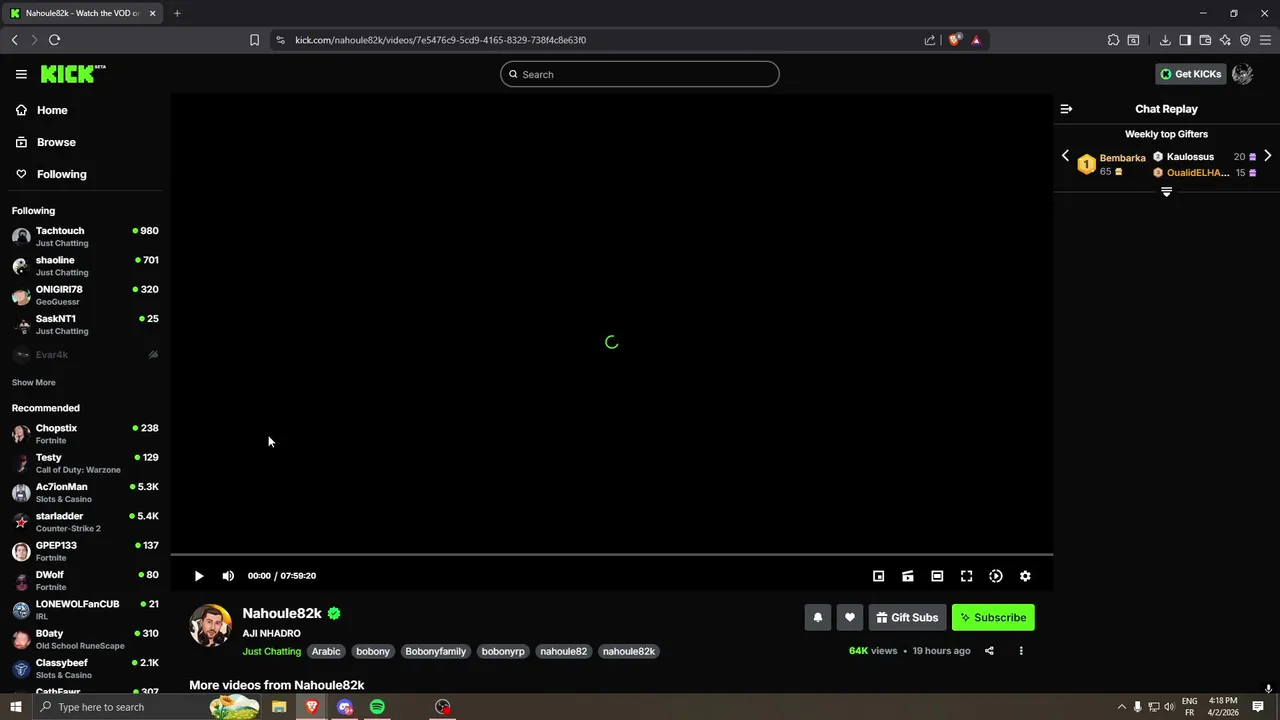Open Following in the sidebar

(x=85, y=174)
